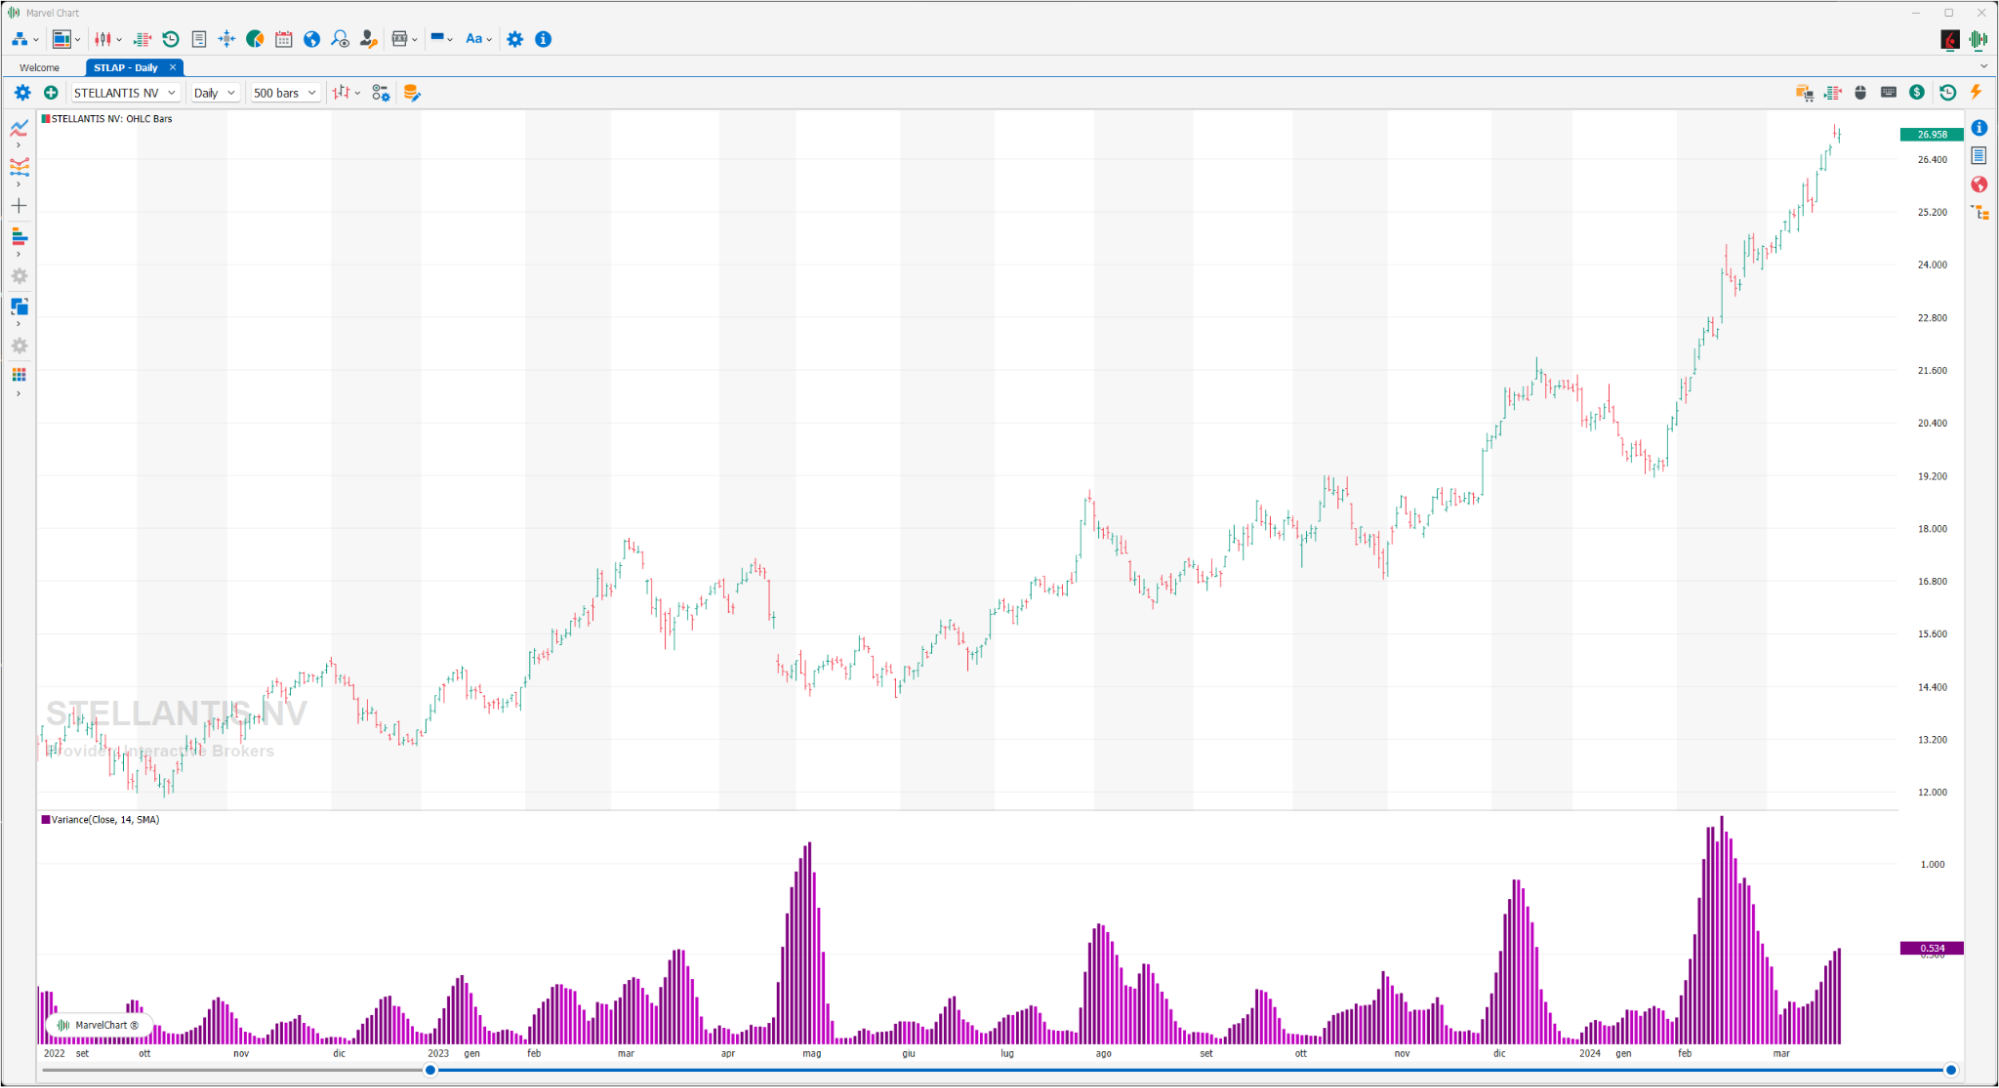Image resolution: width=1999 pixels, height=1088 pixels.
Task: Click the blue globe icon in main toolbar
Action: pyautogui.click(x=312, y=39)
